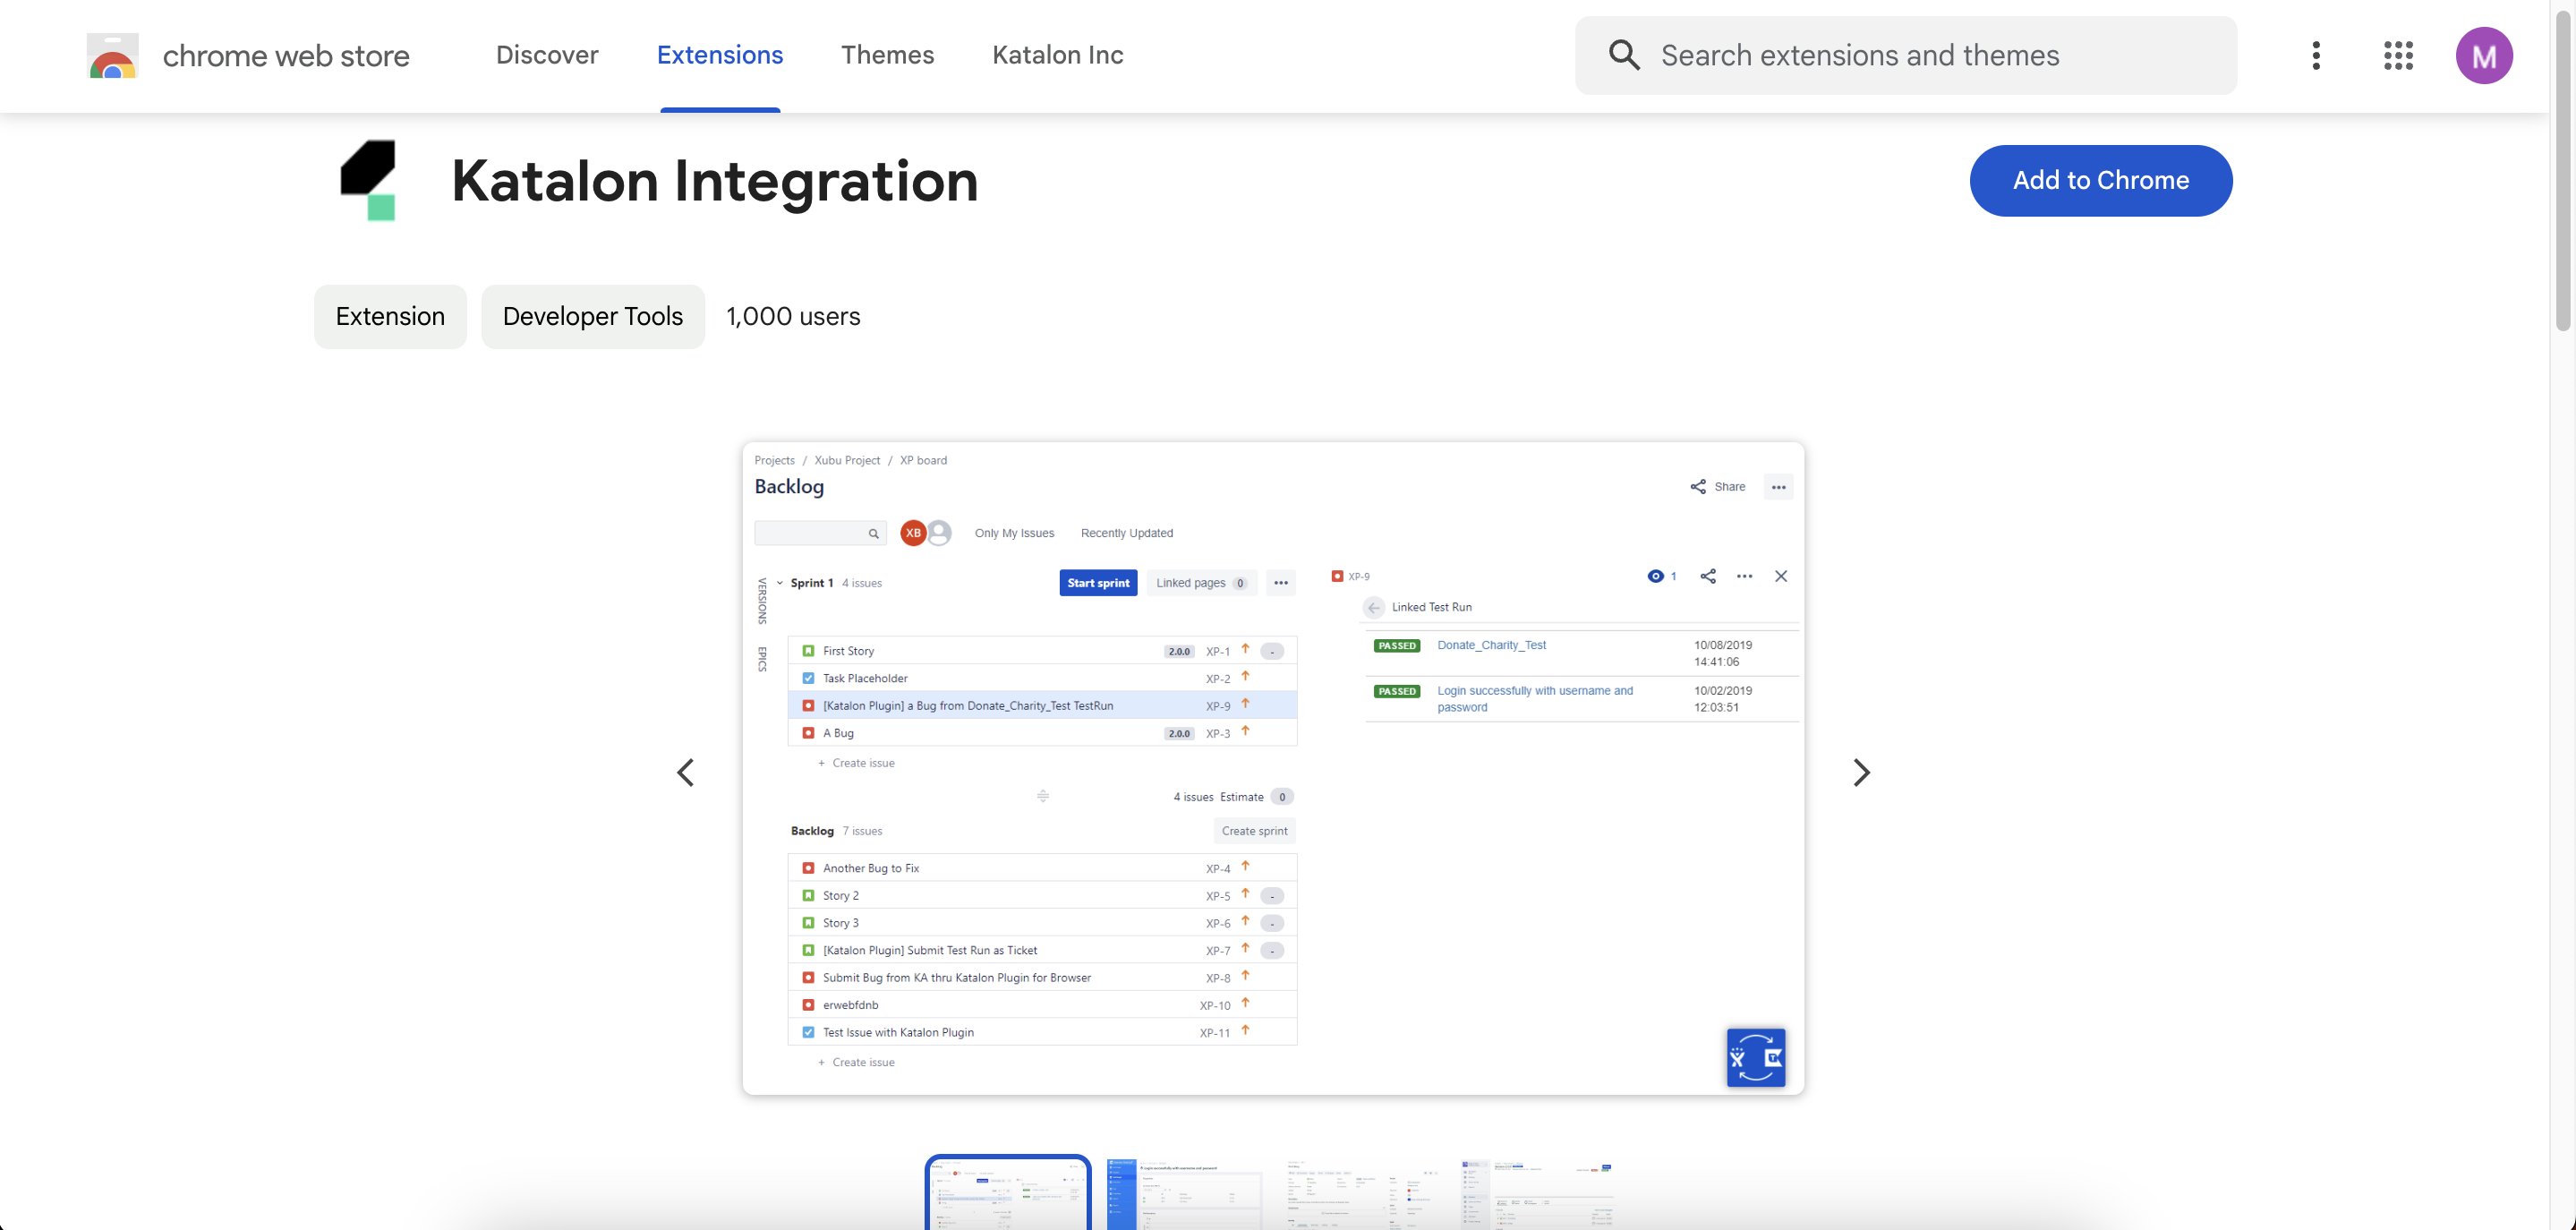Show previous screenshot with left arrow
The width and height of the screenshot is (2576, 1230).
tap(686, 772)
